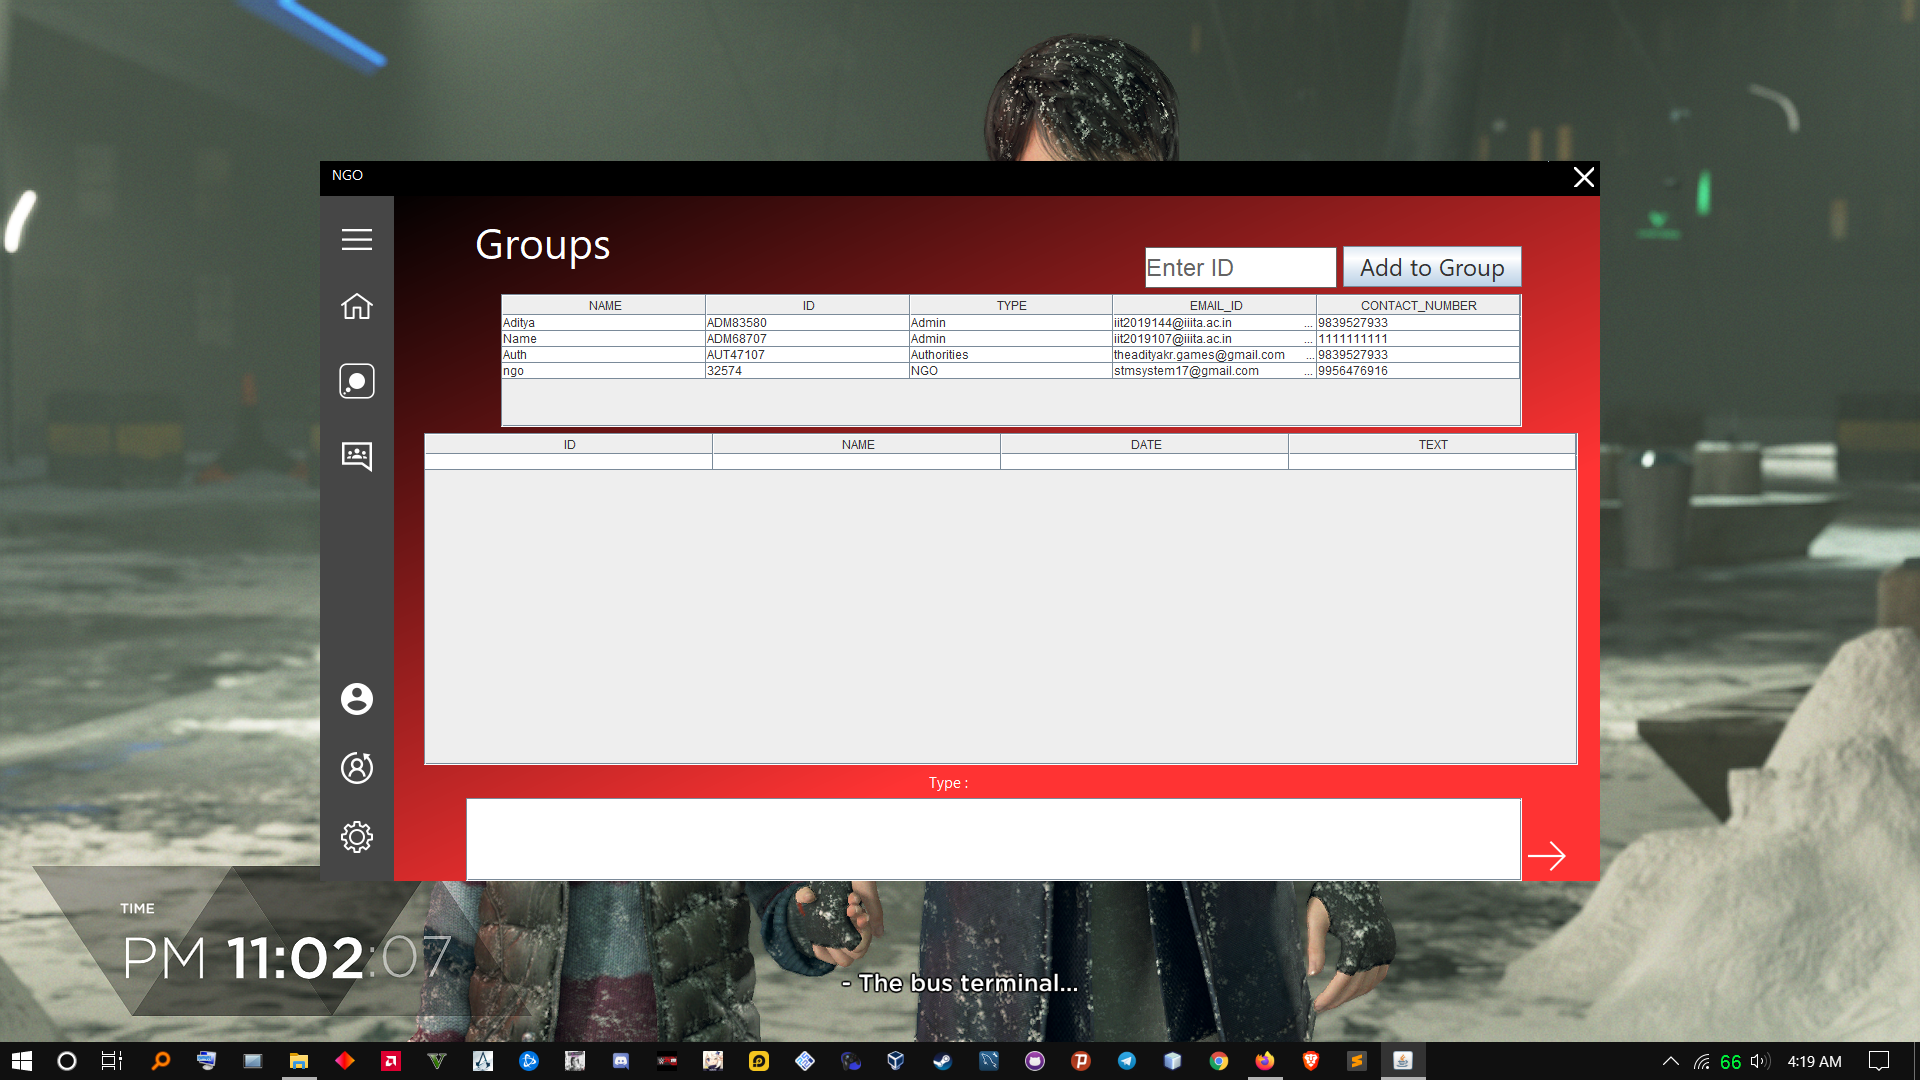
Task: Open the chat bubble sidebar icon
Action: point(356,381)
